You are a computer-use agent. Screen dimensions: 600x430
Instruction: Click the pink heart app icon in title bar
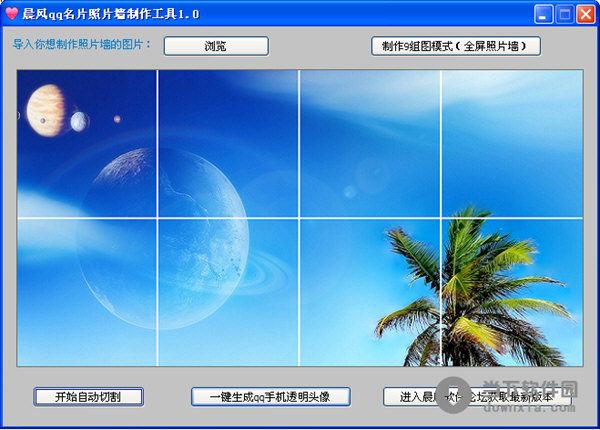(11, 13)
